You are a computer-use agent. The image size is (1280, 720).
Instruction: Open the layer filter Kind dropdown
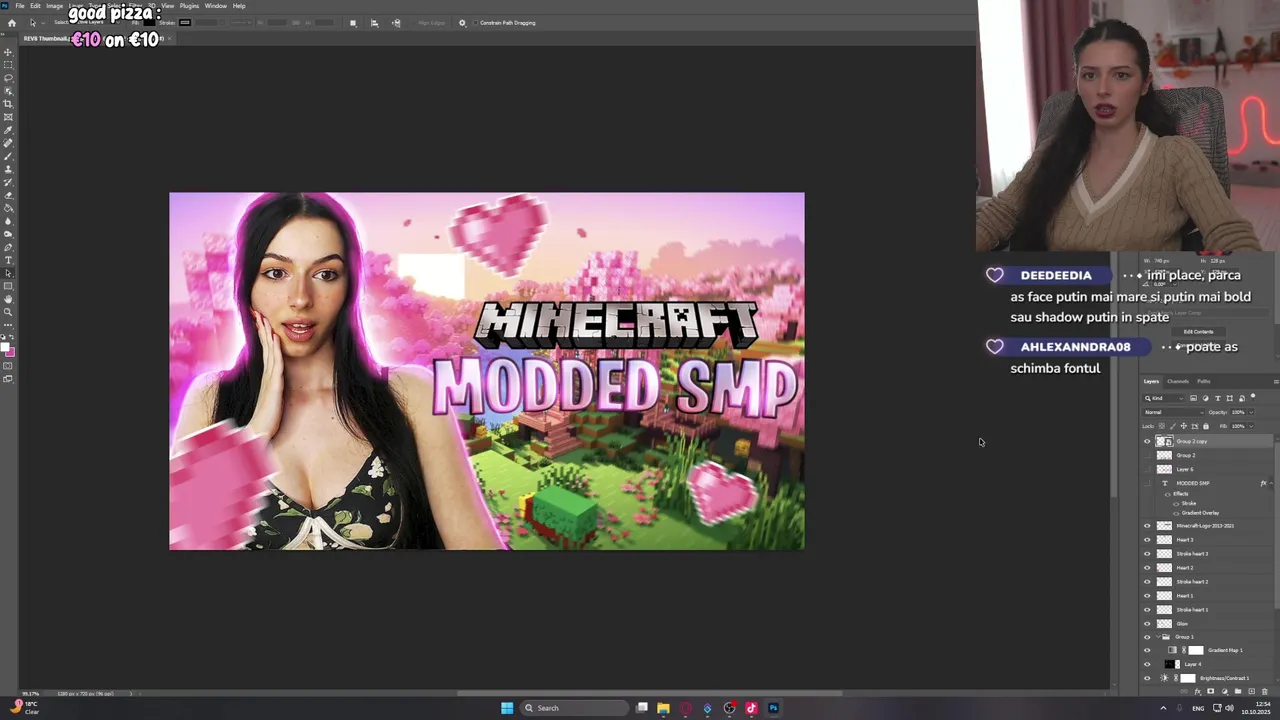click(x=1163, y=398)
